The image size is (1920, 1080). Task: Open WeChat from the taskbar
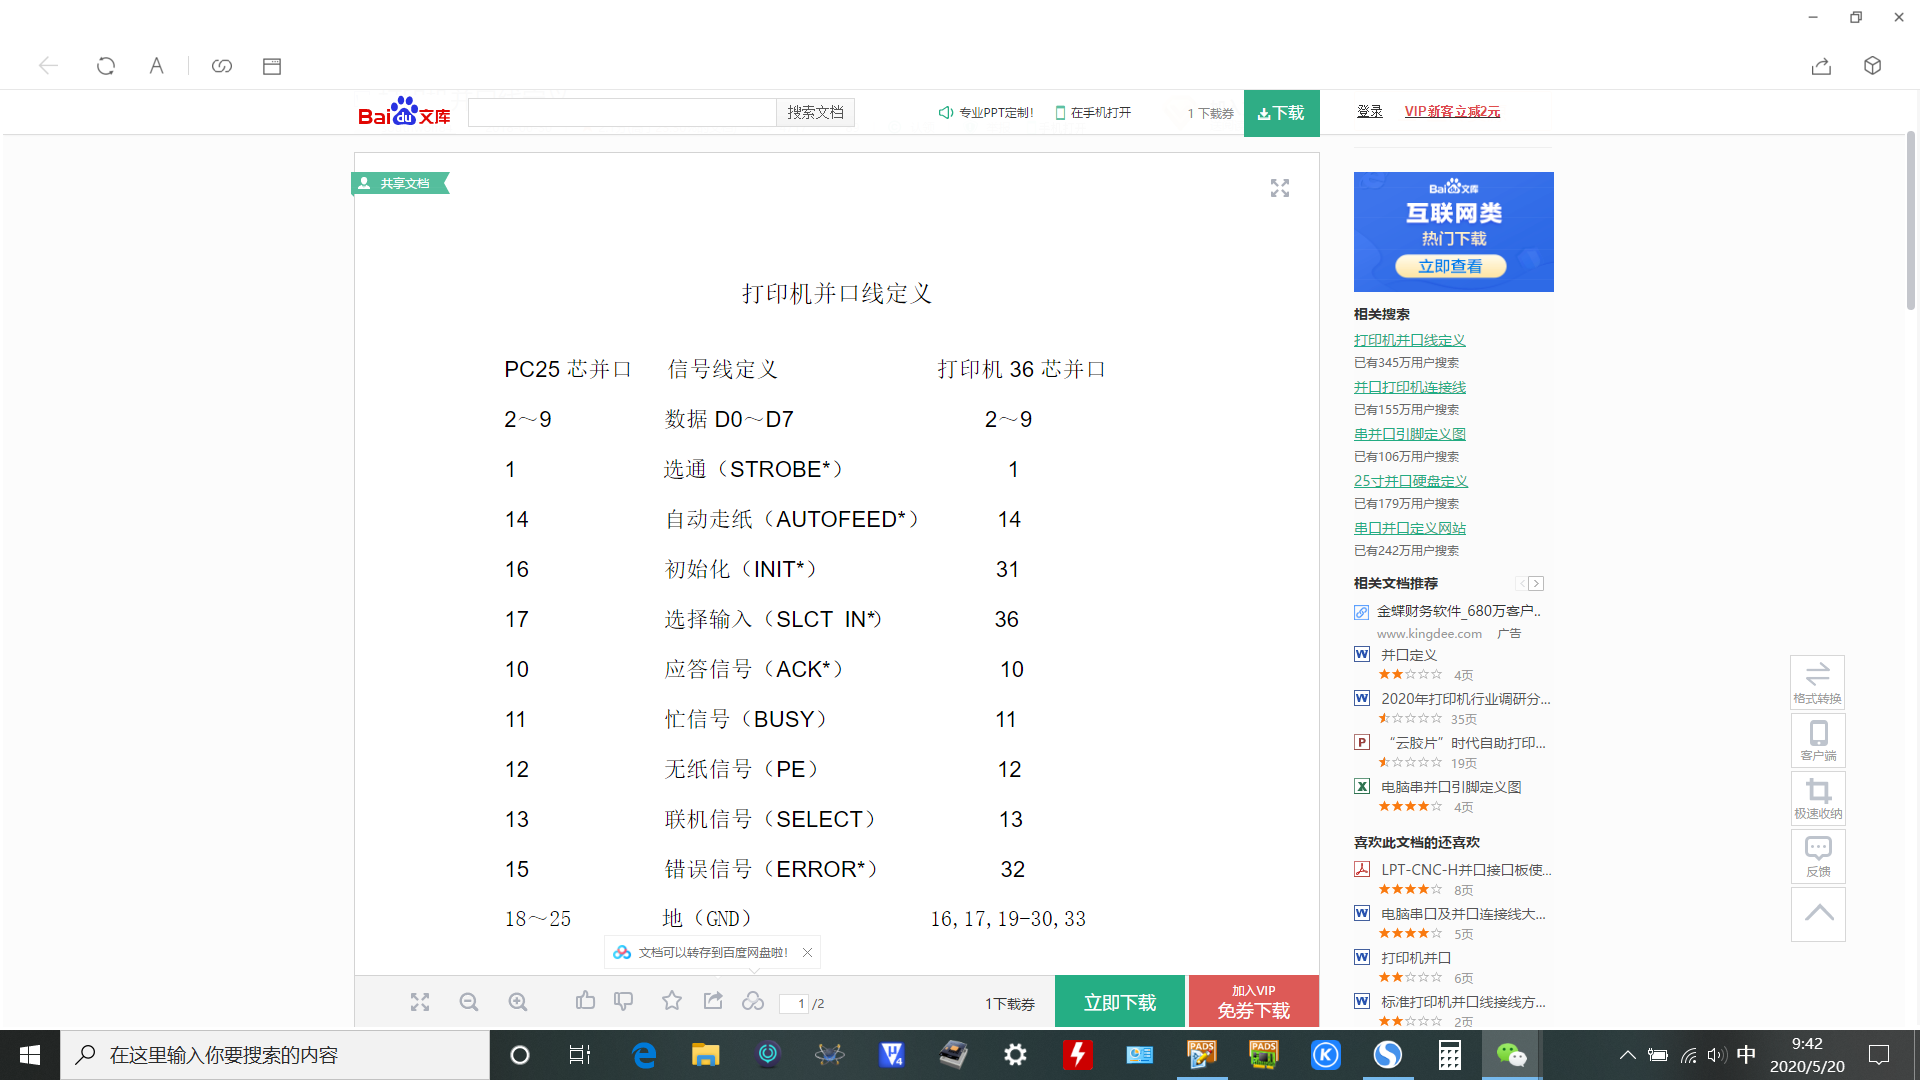click(1511, 1055)
